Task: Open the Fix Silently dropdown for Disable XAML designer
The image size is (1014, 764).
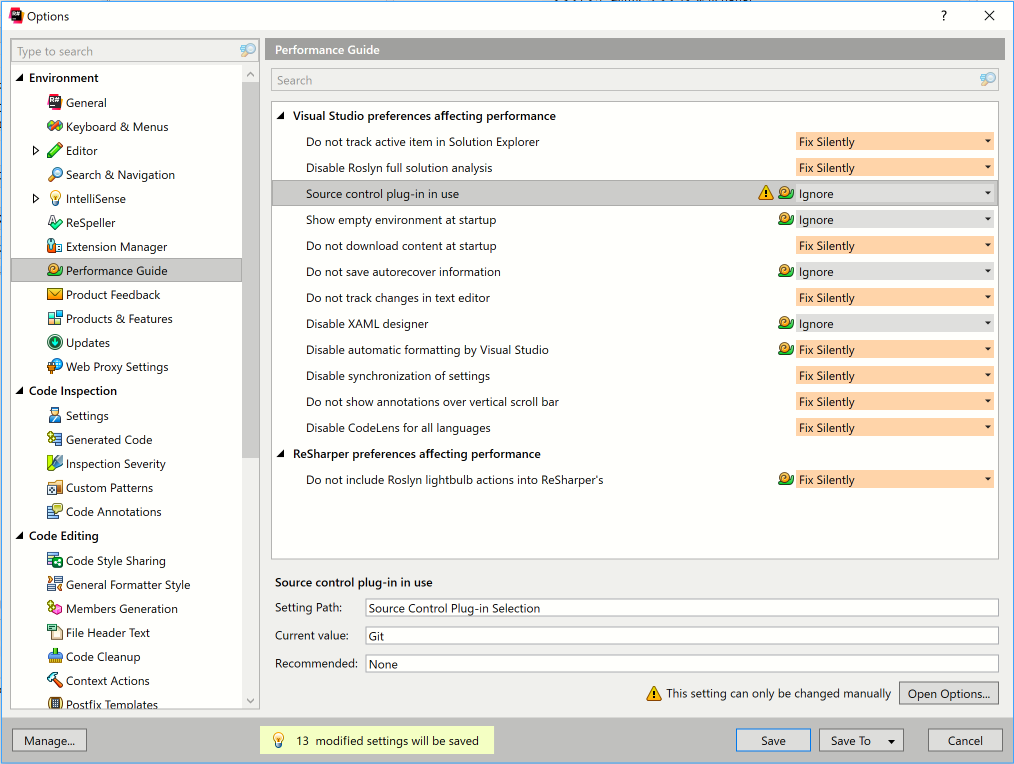Action: (x=986, y=323)
